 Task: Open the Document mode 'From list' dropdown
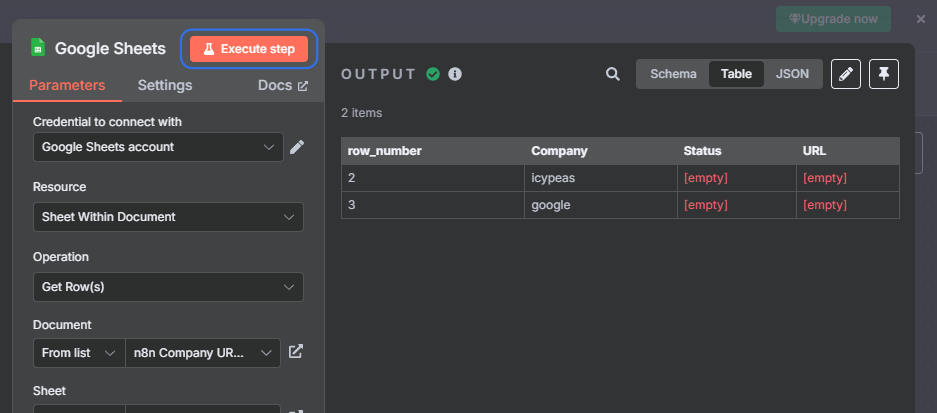coord(79,353)
